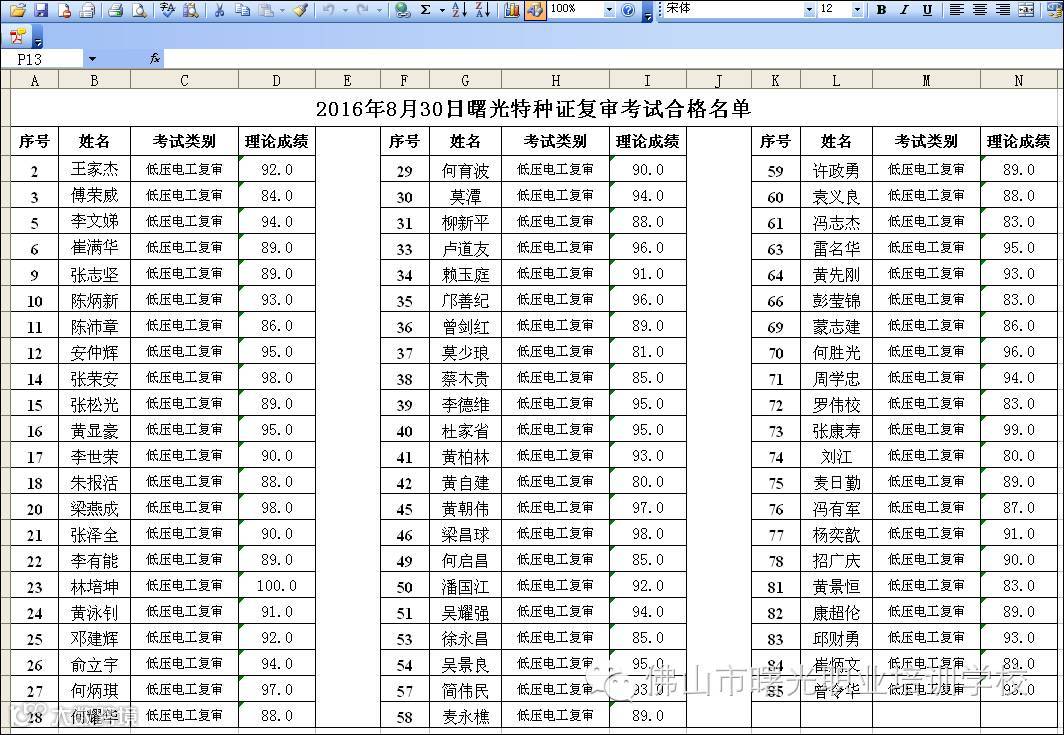
Task: Open the AutoSum functions dropdown arrow
Action: (x=441, y=10)
